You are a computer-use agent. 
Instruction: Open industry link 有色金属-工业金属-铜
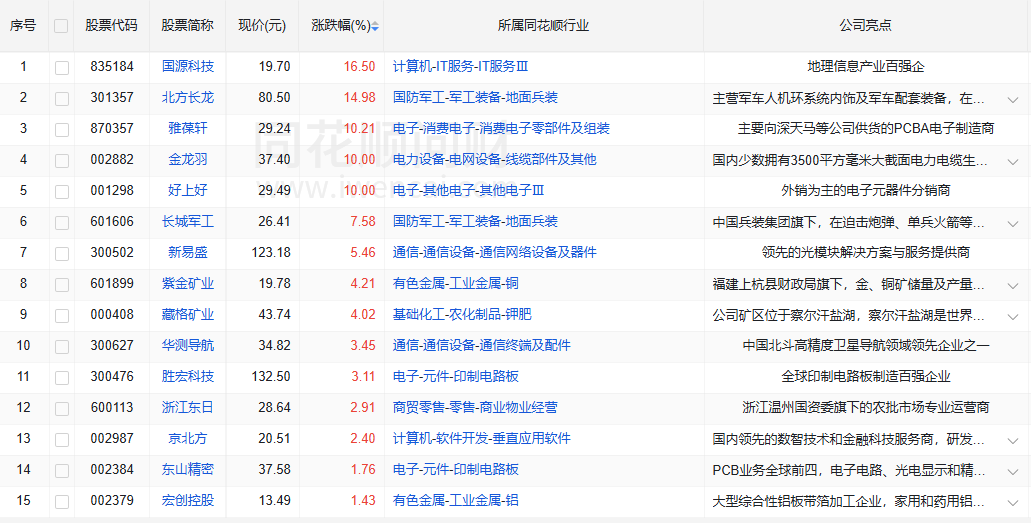(x=456, y=284)
